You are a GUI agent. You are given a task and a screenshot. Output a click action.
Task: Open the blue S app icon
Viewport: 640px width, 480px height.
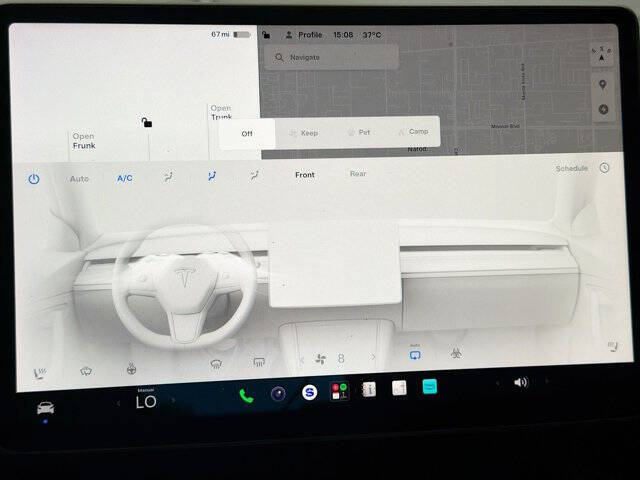tap(309, 392)
